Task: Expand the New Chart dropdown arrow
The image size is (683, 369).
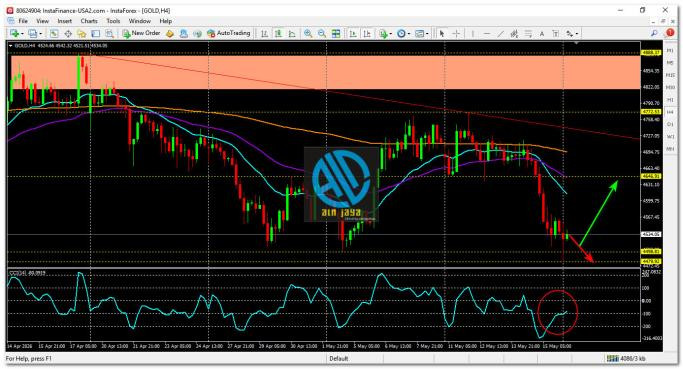Action: click(22, 34)
